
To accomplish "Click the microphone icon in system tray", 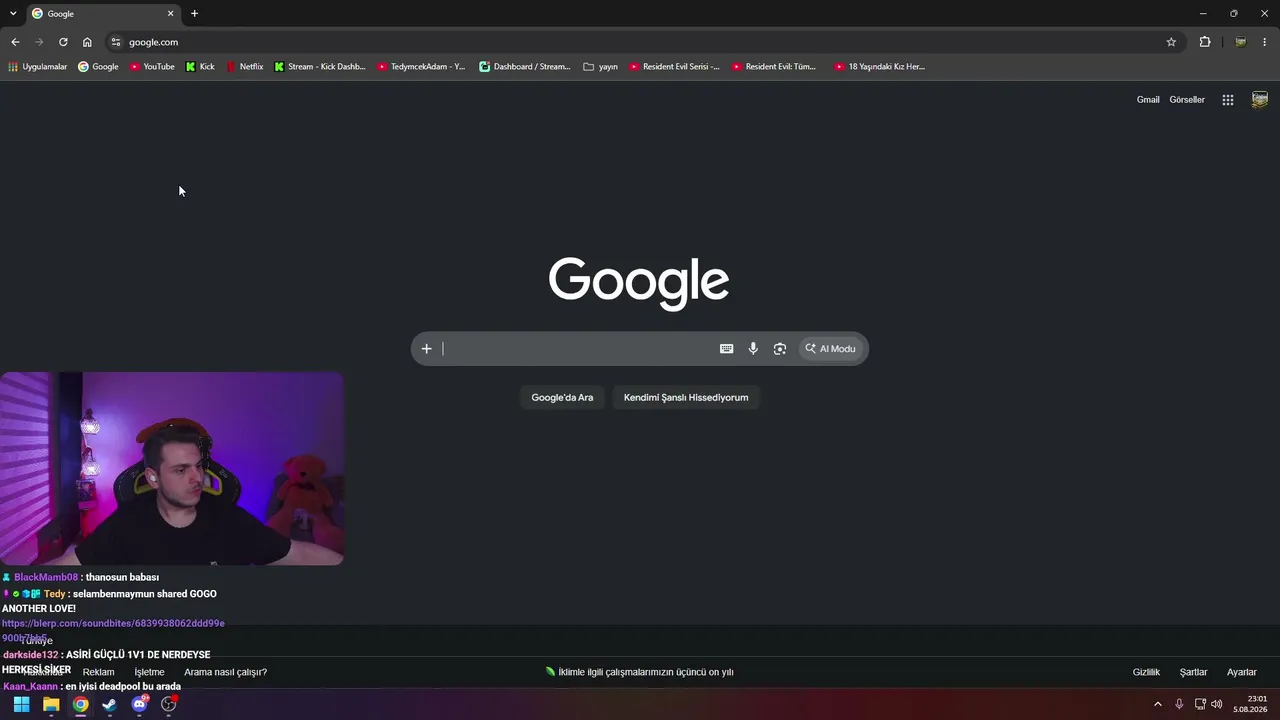I will point(1180,704).
